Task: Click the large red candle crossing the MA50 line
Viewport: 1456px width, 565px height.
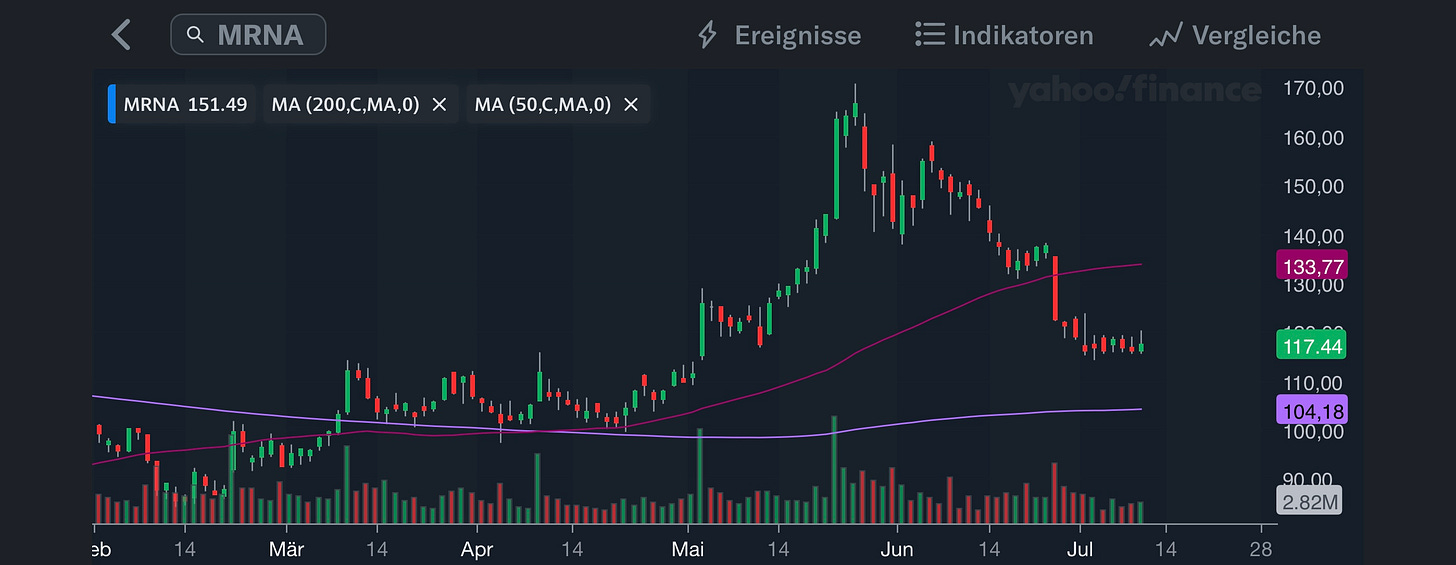Action: pos(1055,288)
